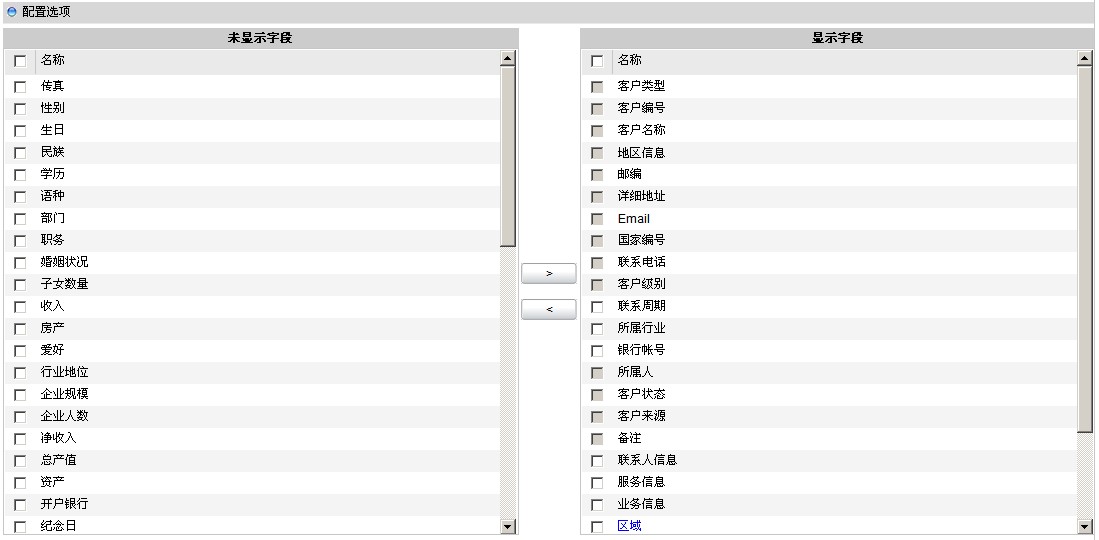Select the 客户状态 text row
Image resolution: width=1099 pixels, height=540 pixels.
click(641, 394)
